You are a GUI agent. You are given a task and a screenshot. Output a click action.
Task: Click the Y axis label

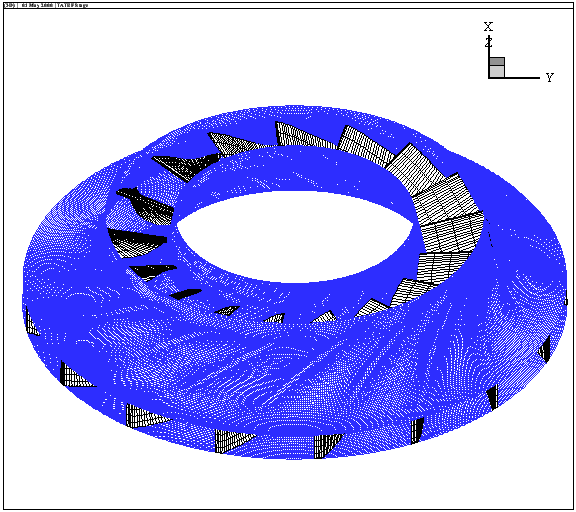pyautogui.click(x=549, y=77)
